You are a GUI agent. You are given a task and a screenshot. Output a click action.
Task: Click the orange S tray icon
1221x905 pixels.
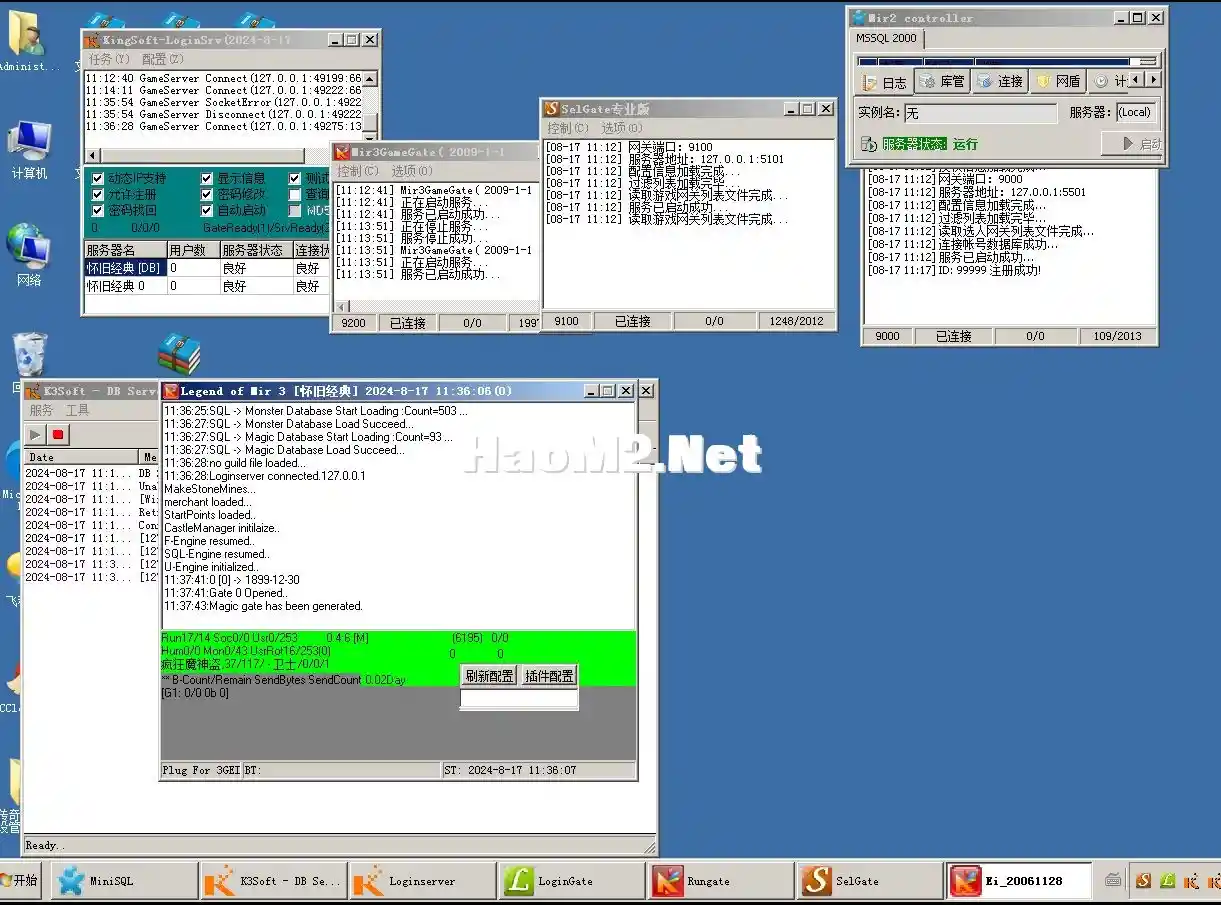(1143, 881)
